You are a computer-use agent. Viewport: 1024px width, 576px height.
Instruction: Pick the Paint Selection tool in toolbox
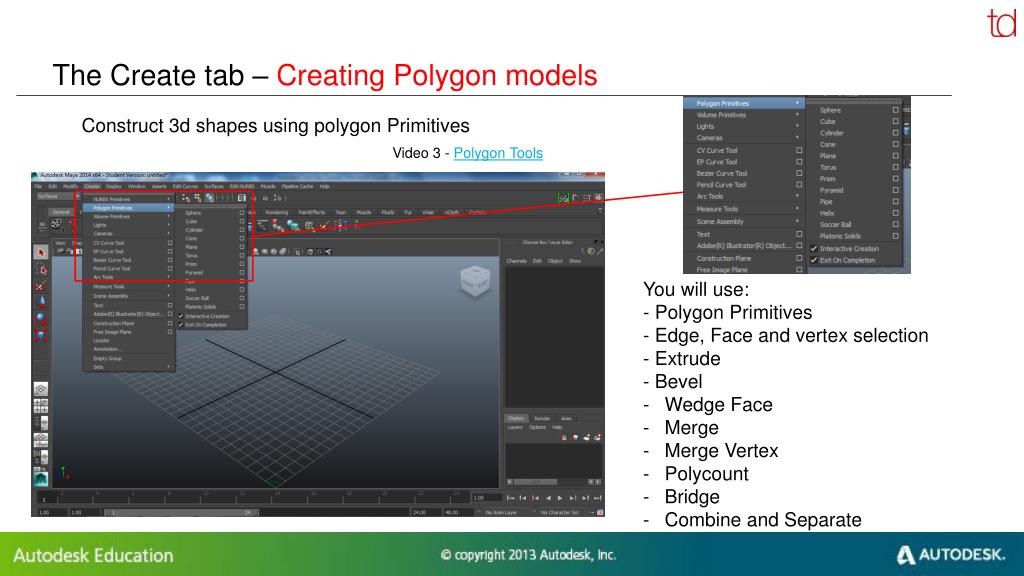point(40,286)
